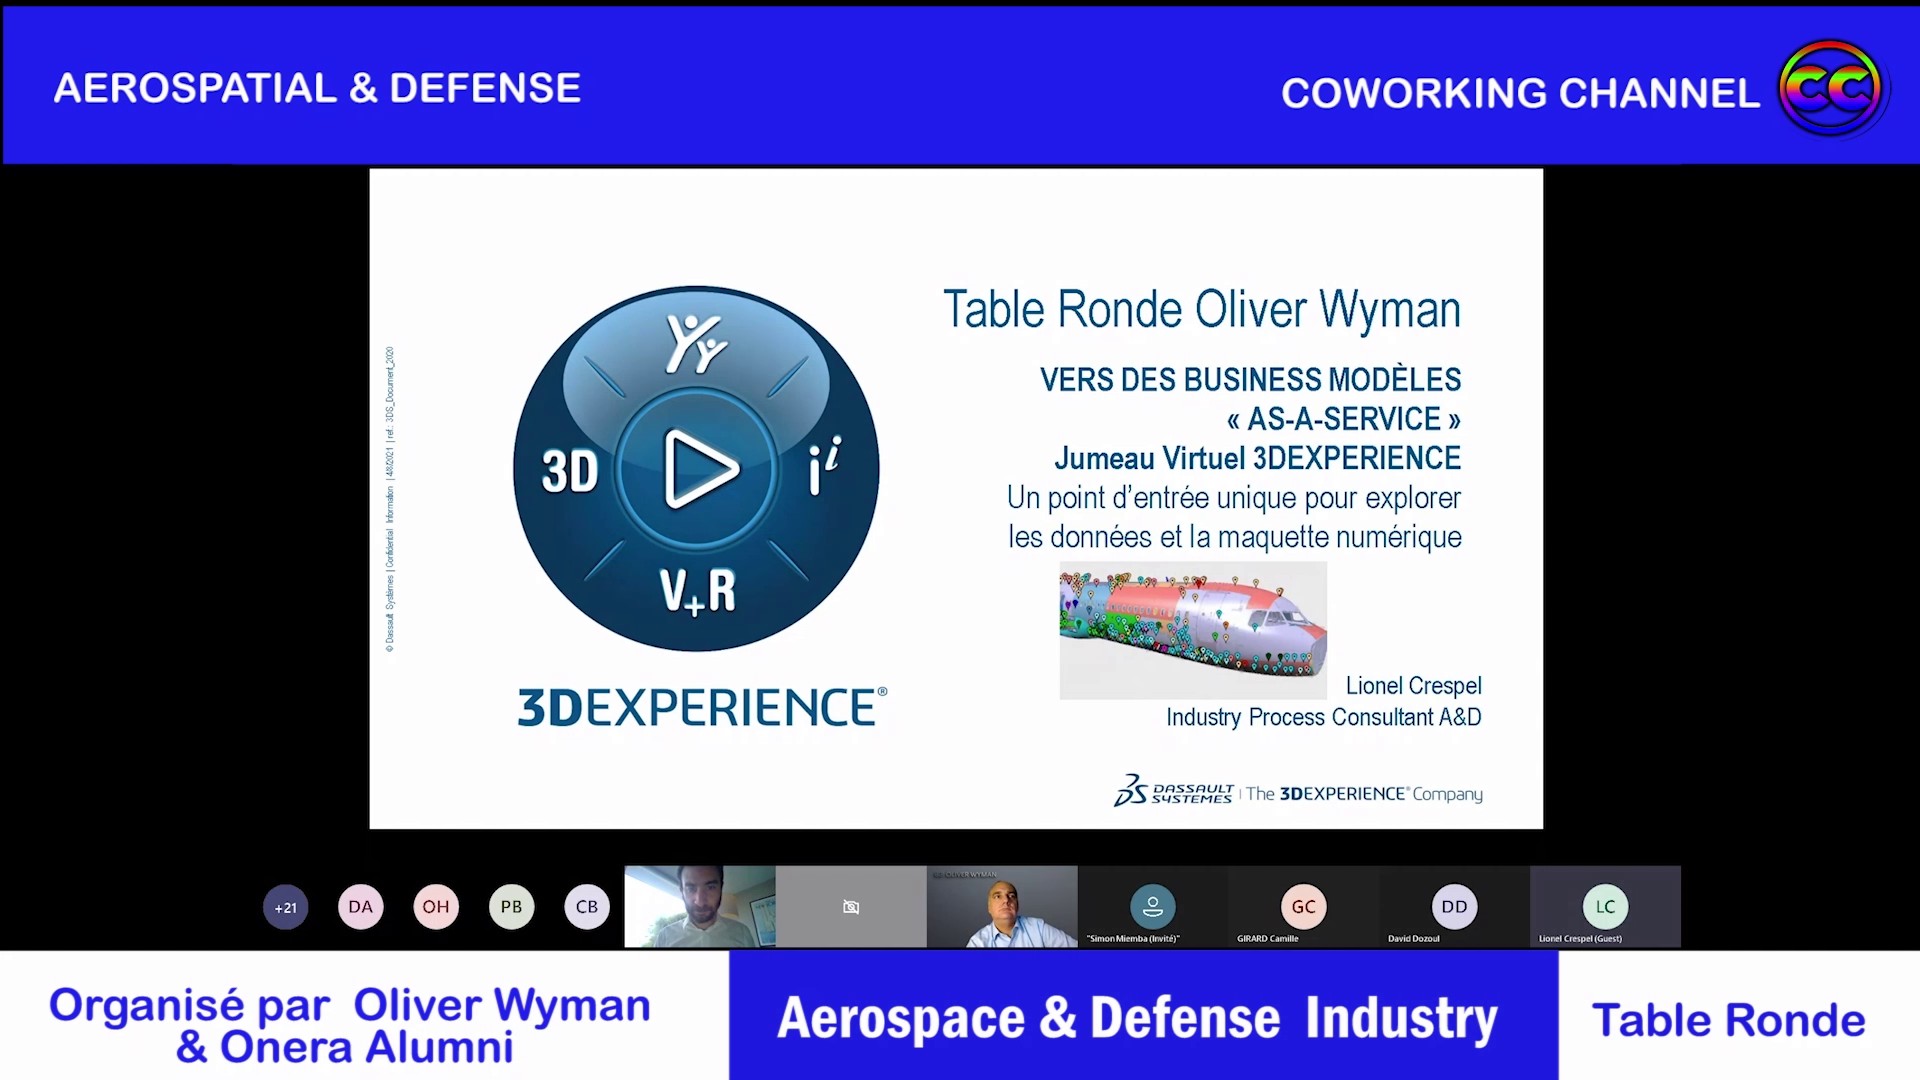Click the Aerospace & Defense Industry banner

point(1143,1015)
